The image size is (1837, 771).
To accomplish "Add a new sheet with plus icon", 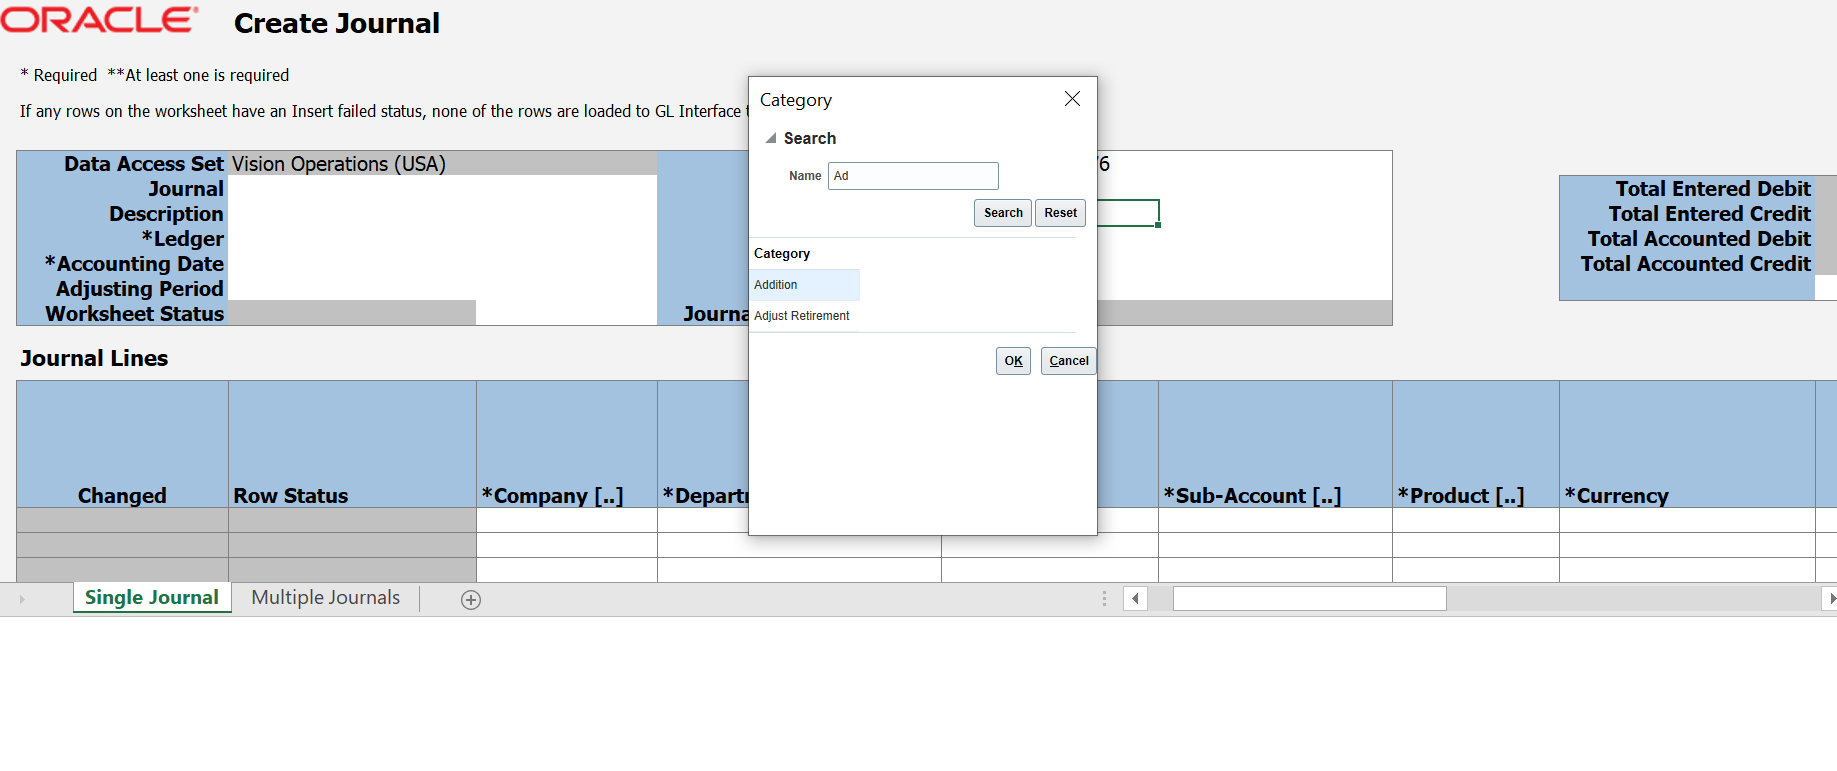I will [x=471, y=600].
